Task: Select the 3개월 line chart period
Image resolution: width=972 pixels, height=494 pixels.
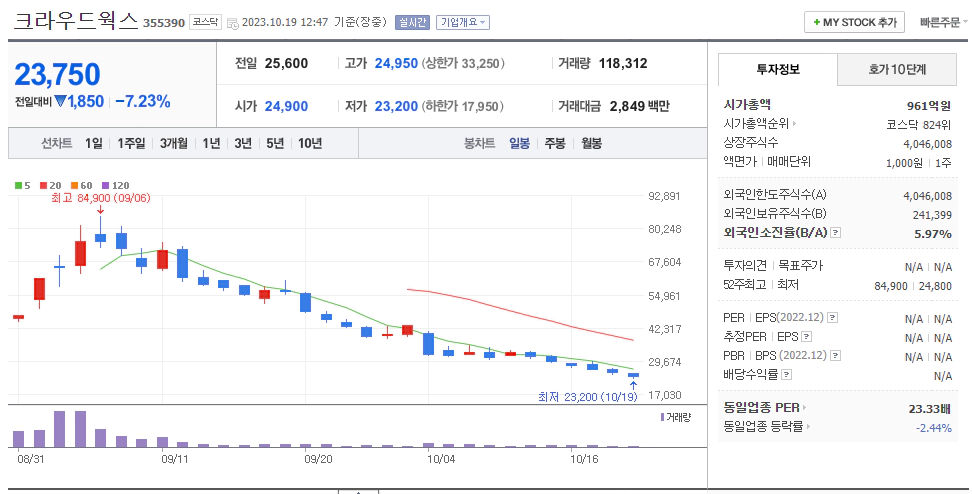Action: click(x=174, y=143)
